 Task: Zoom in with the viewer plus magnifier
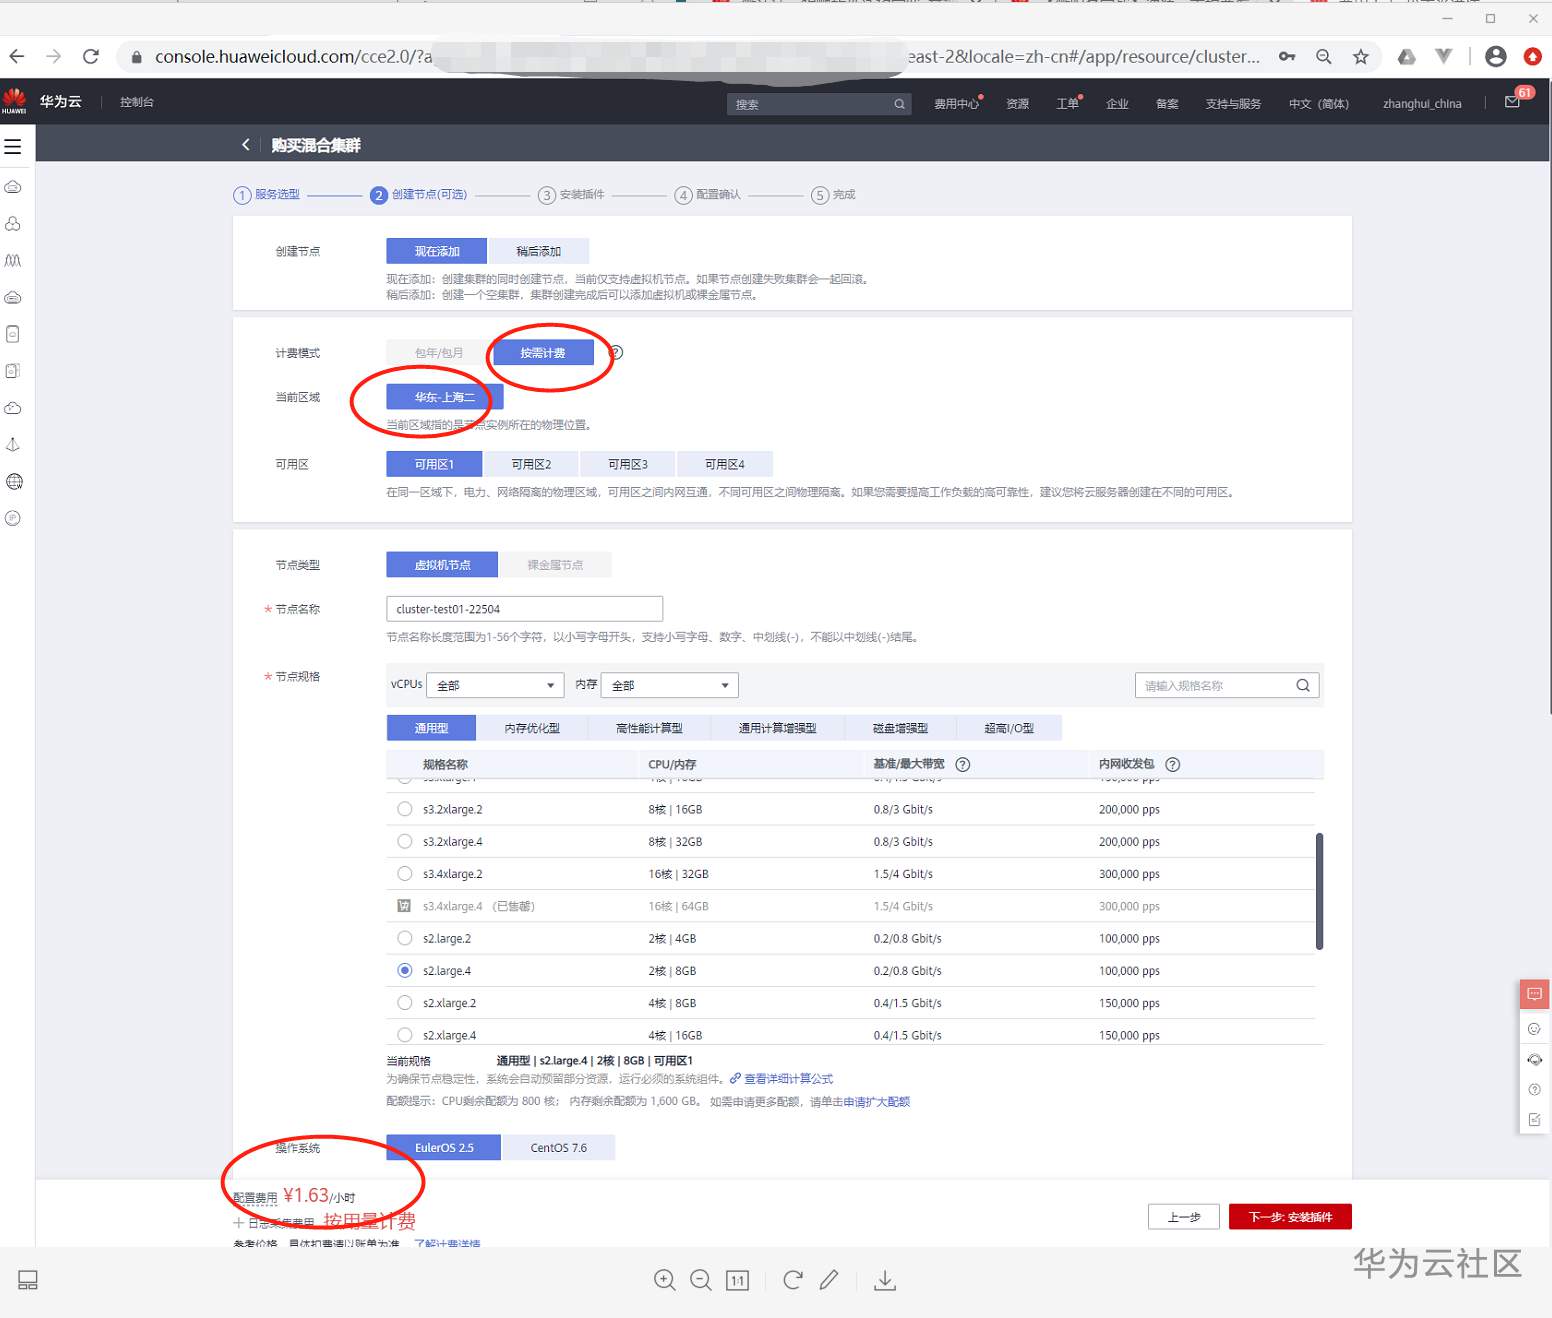(x=665, y=1280)
